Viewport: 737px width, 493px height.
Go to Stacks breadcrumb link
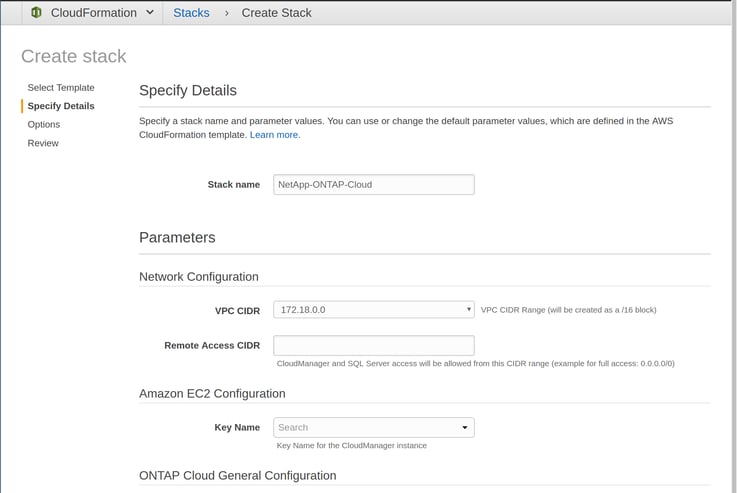[x=191, y=13]
